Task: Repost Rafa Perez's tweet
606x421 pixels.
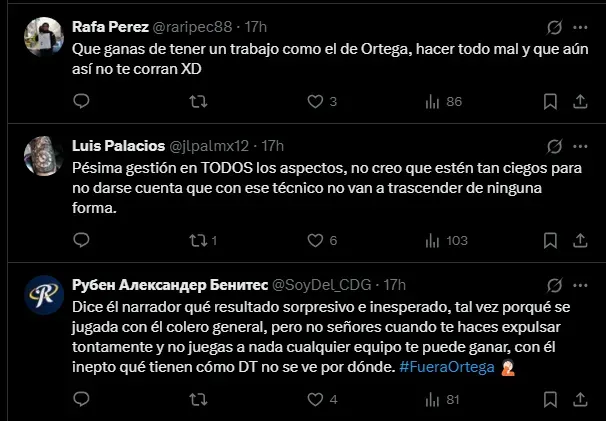Action: click(x=198, y=101)
